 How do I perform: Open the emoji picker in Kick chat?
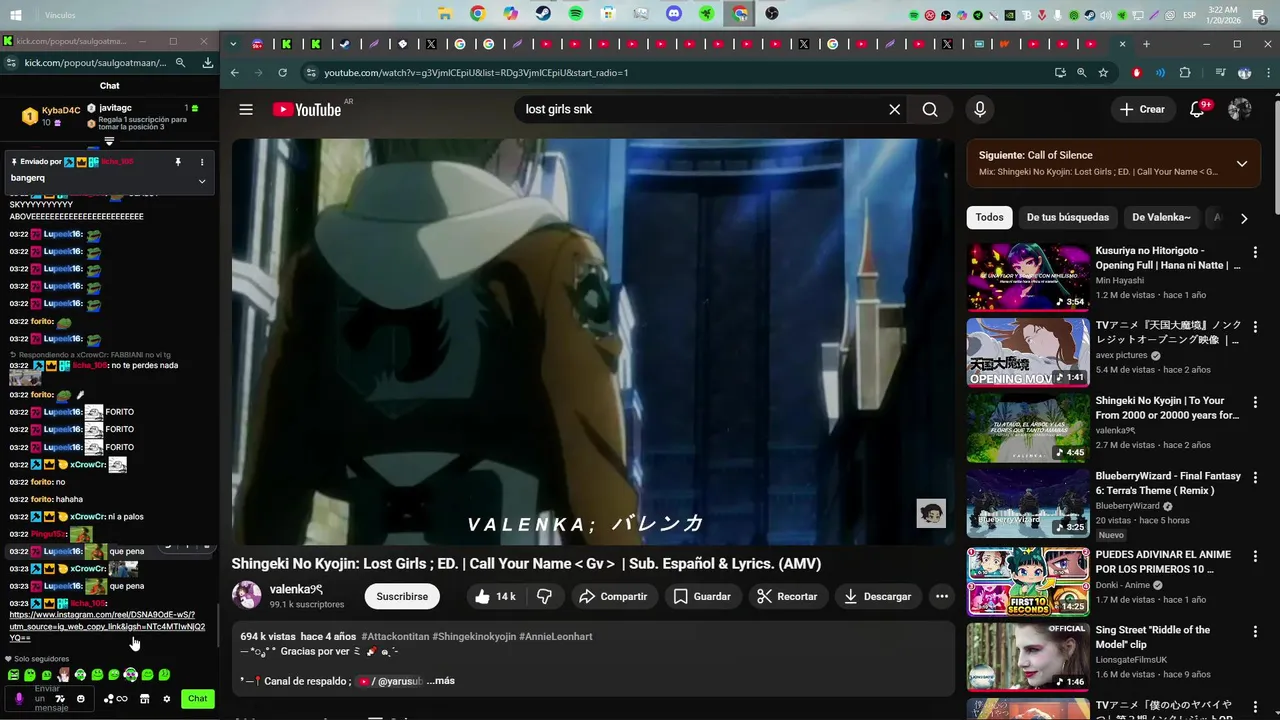(81, 698)
